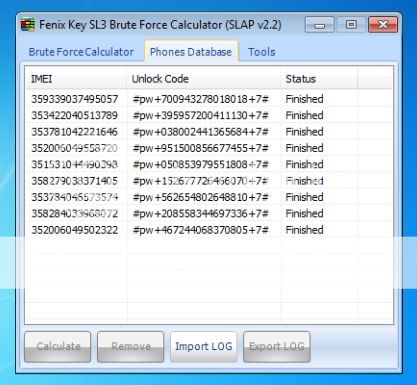Click the Export LOG button
This screenshot has width=417, height=385.
277,347
